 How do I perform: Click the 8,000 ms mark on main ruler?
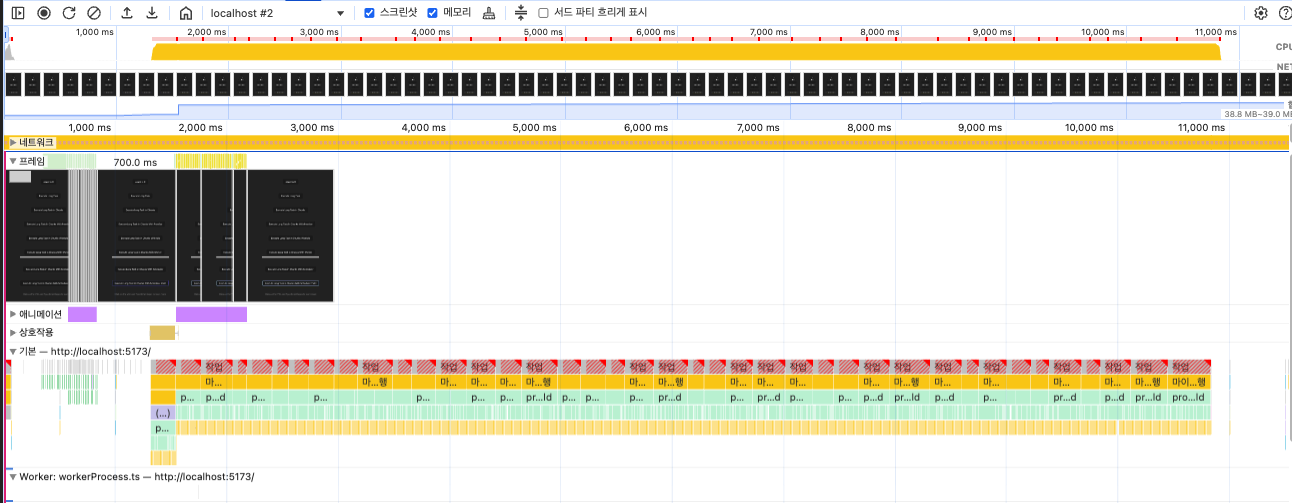click(x=870, y=128)
